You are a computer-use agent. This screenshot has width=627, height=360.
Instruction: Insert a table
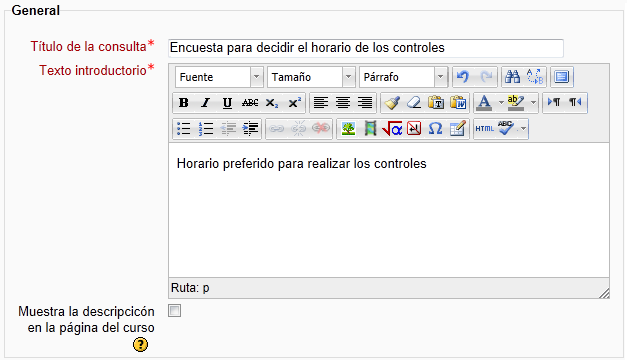(457, 129)
